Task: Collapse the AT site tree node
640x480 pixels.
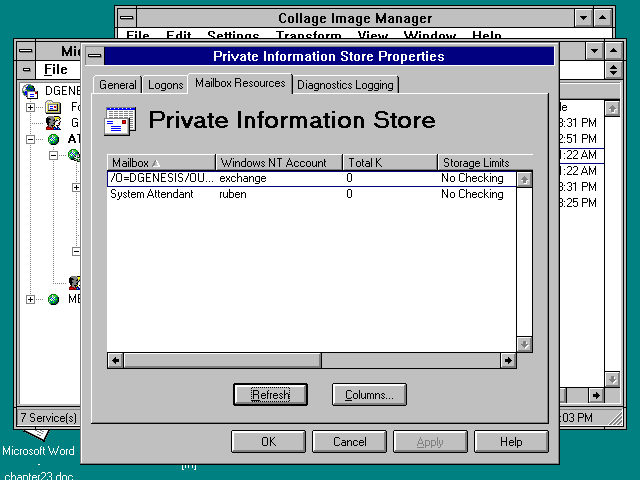Action: pyautogui.click(x=30, y=140)
